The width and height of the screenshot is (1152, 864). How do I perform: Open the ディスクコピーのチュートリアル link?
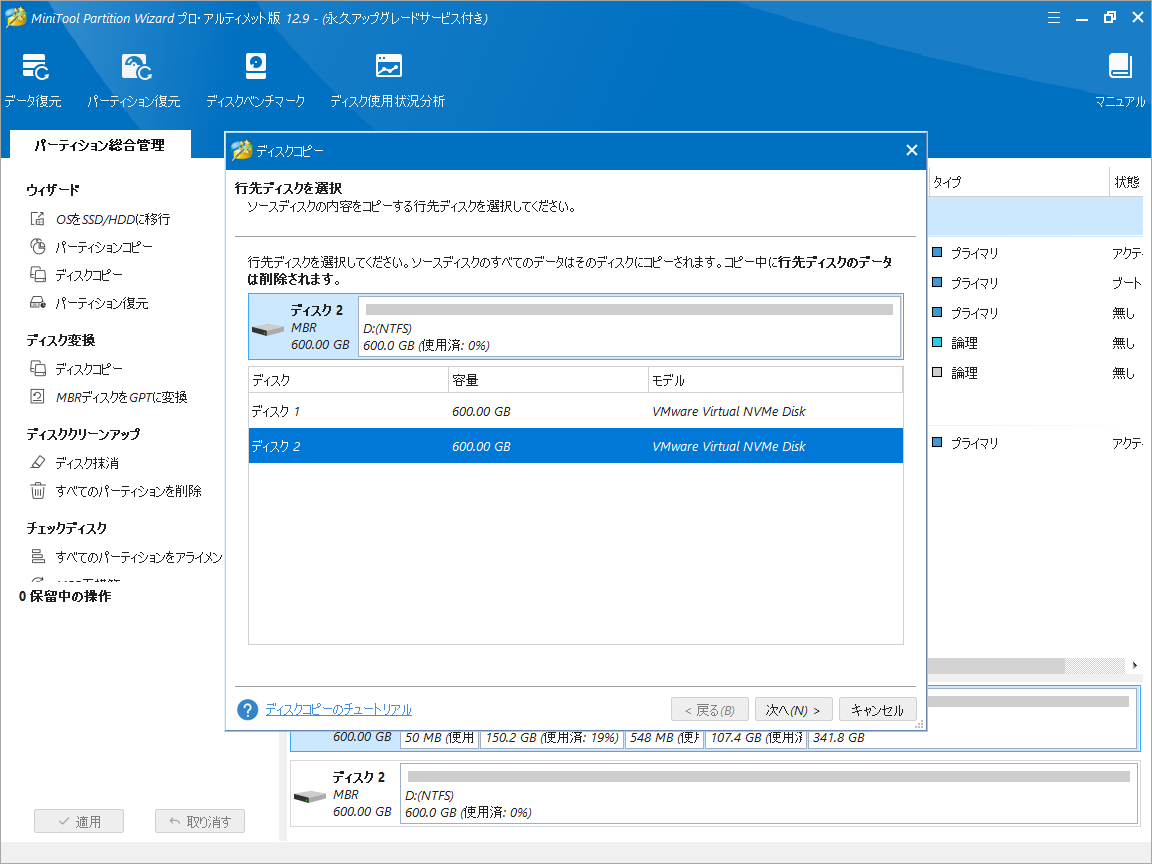[x=339, y=710]
